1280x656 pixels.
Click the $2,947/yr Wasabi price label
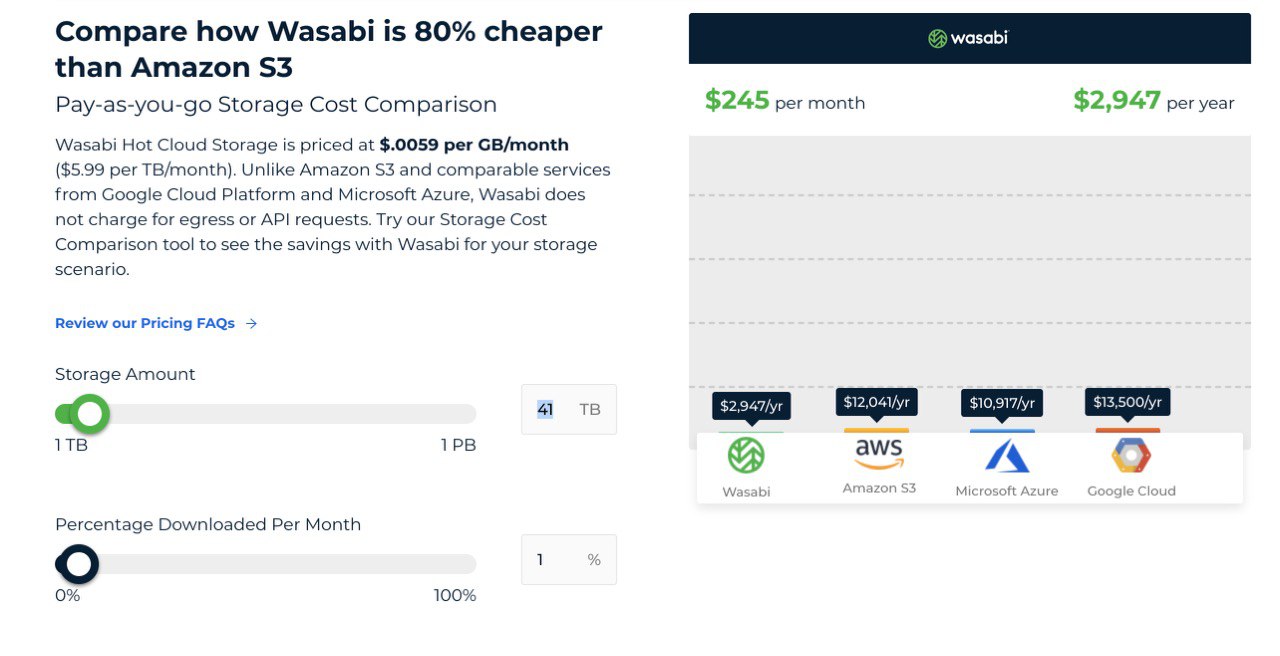751,405
